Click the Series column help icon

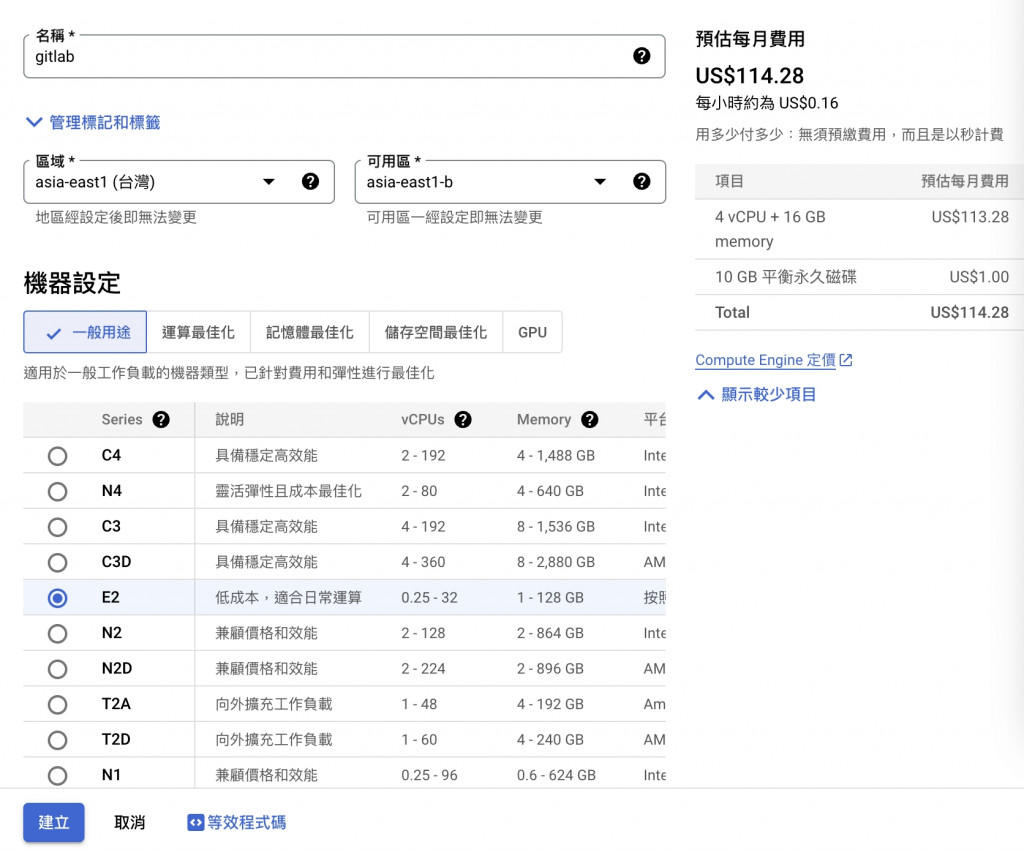(x=161, y=420)
